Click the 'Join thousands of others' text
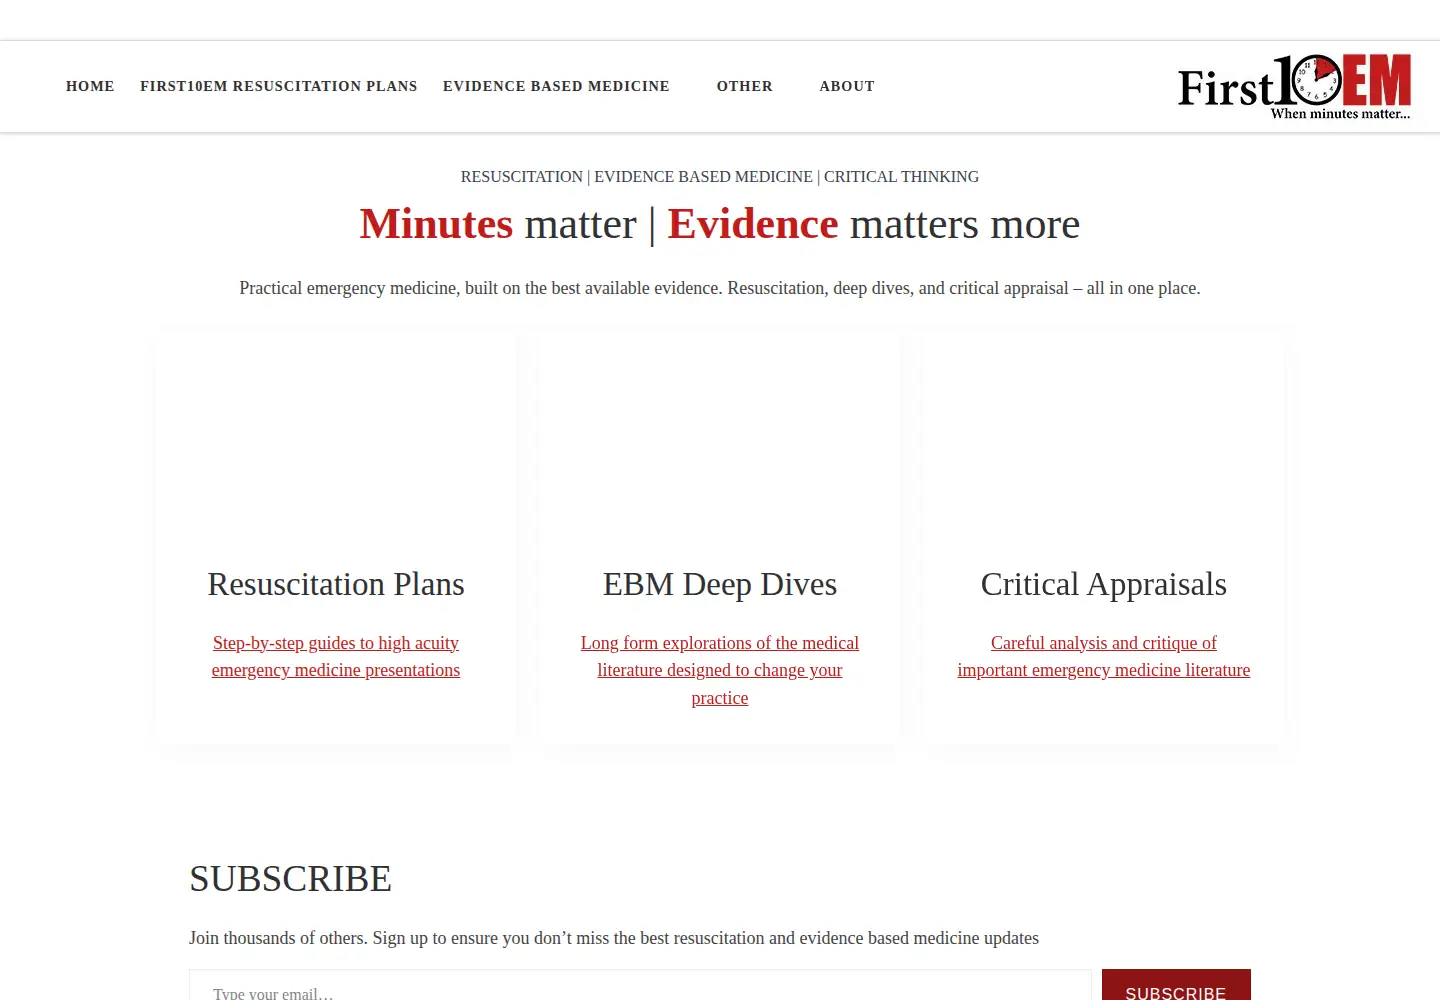Screen dimensions: 1440x1000 point(614,938)
